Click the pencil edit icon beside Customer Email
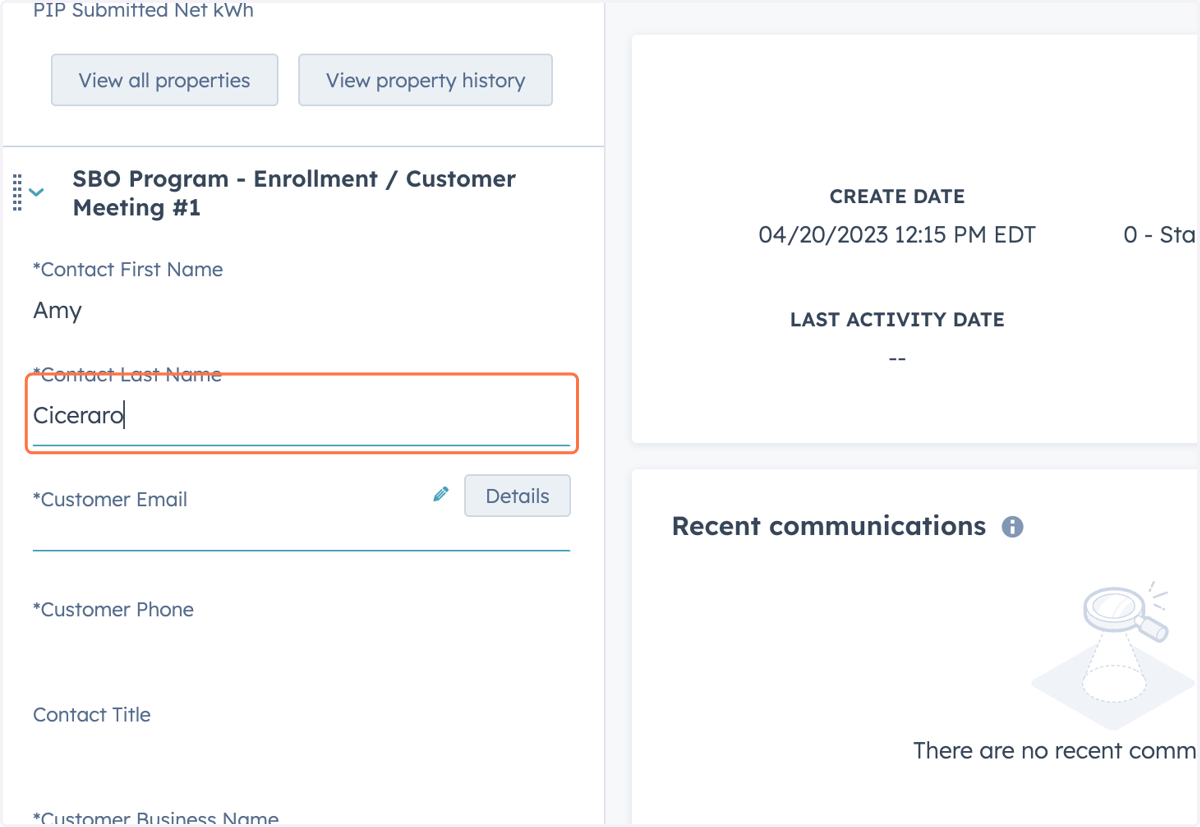 (x=441, y=494)
